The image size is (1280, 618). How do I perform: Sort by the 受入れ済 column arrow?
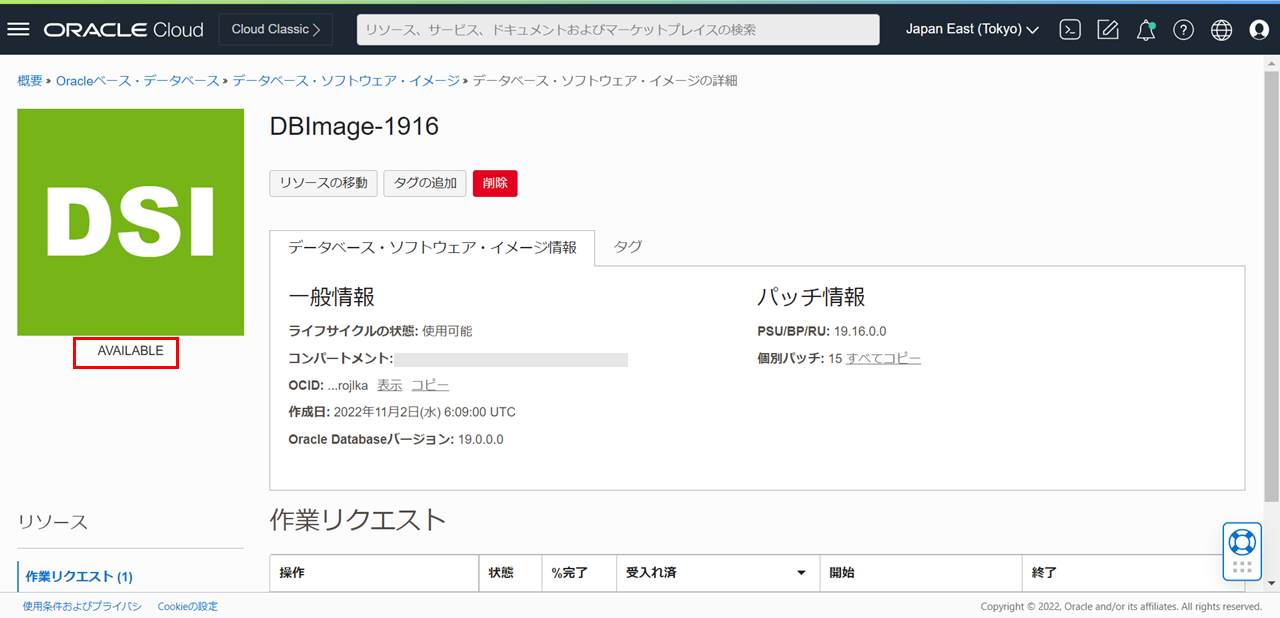tap(800, 573)
